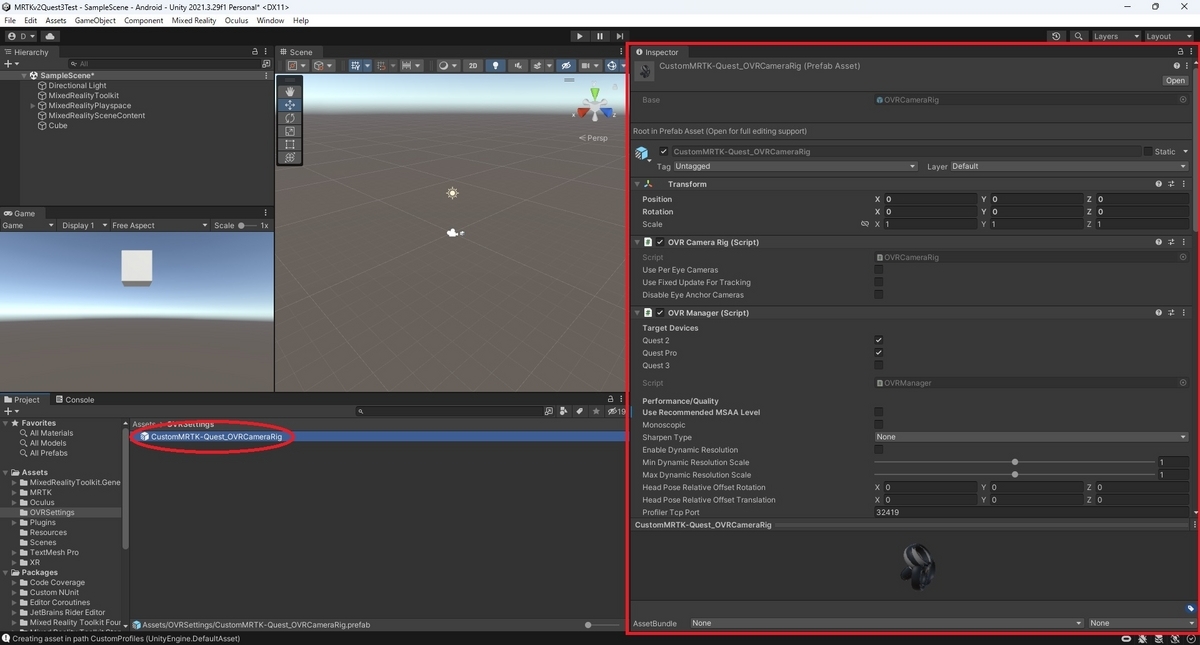The image size is (1200, 645).
Task: Collapse the OVR Manager component
Action: pyautogui.click(x=639, y=313)
